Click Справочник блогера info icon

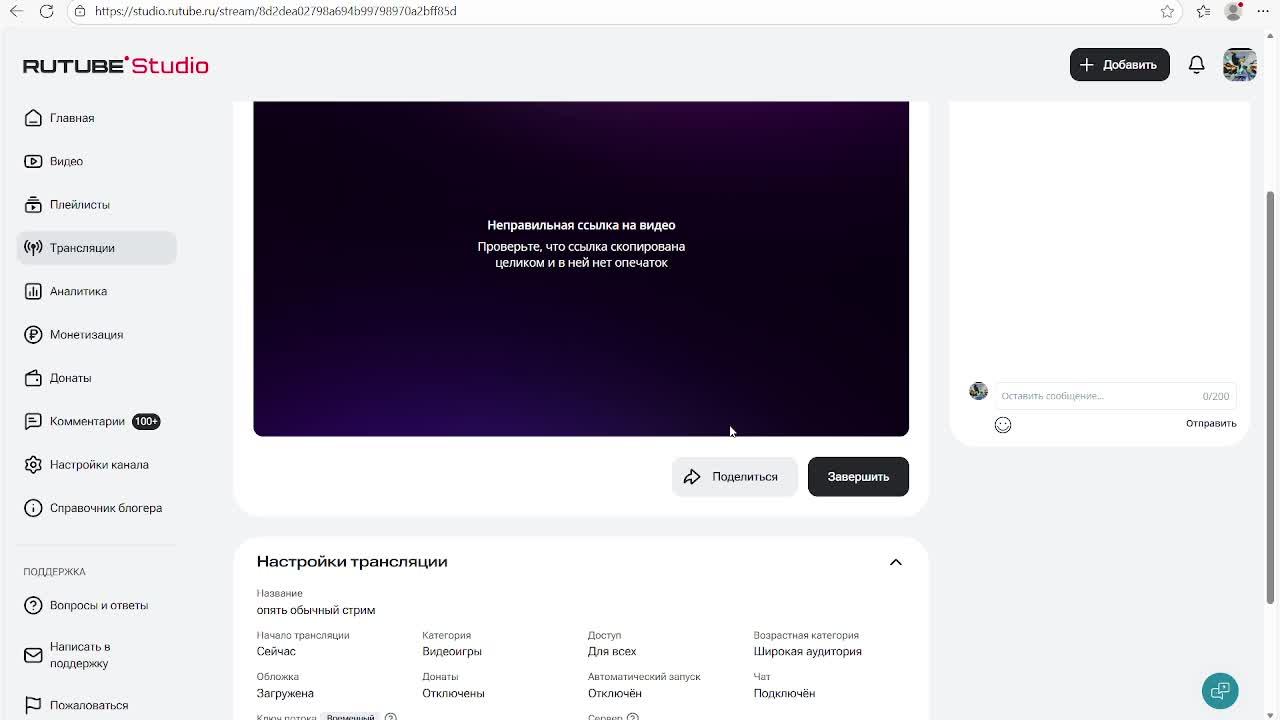pos(33,508)
